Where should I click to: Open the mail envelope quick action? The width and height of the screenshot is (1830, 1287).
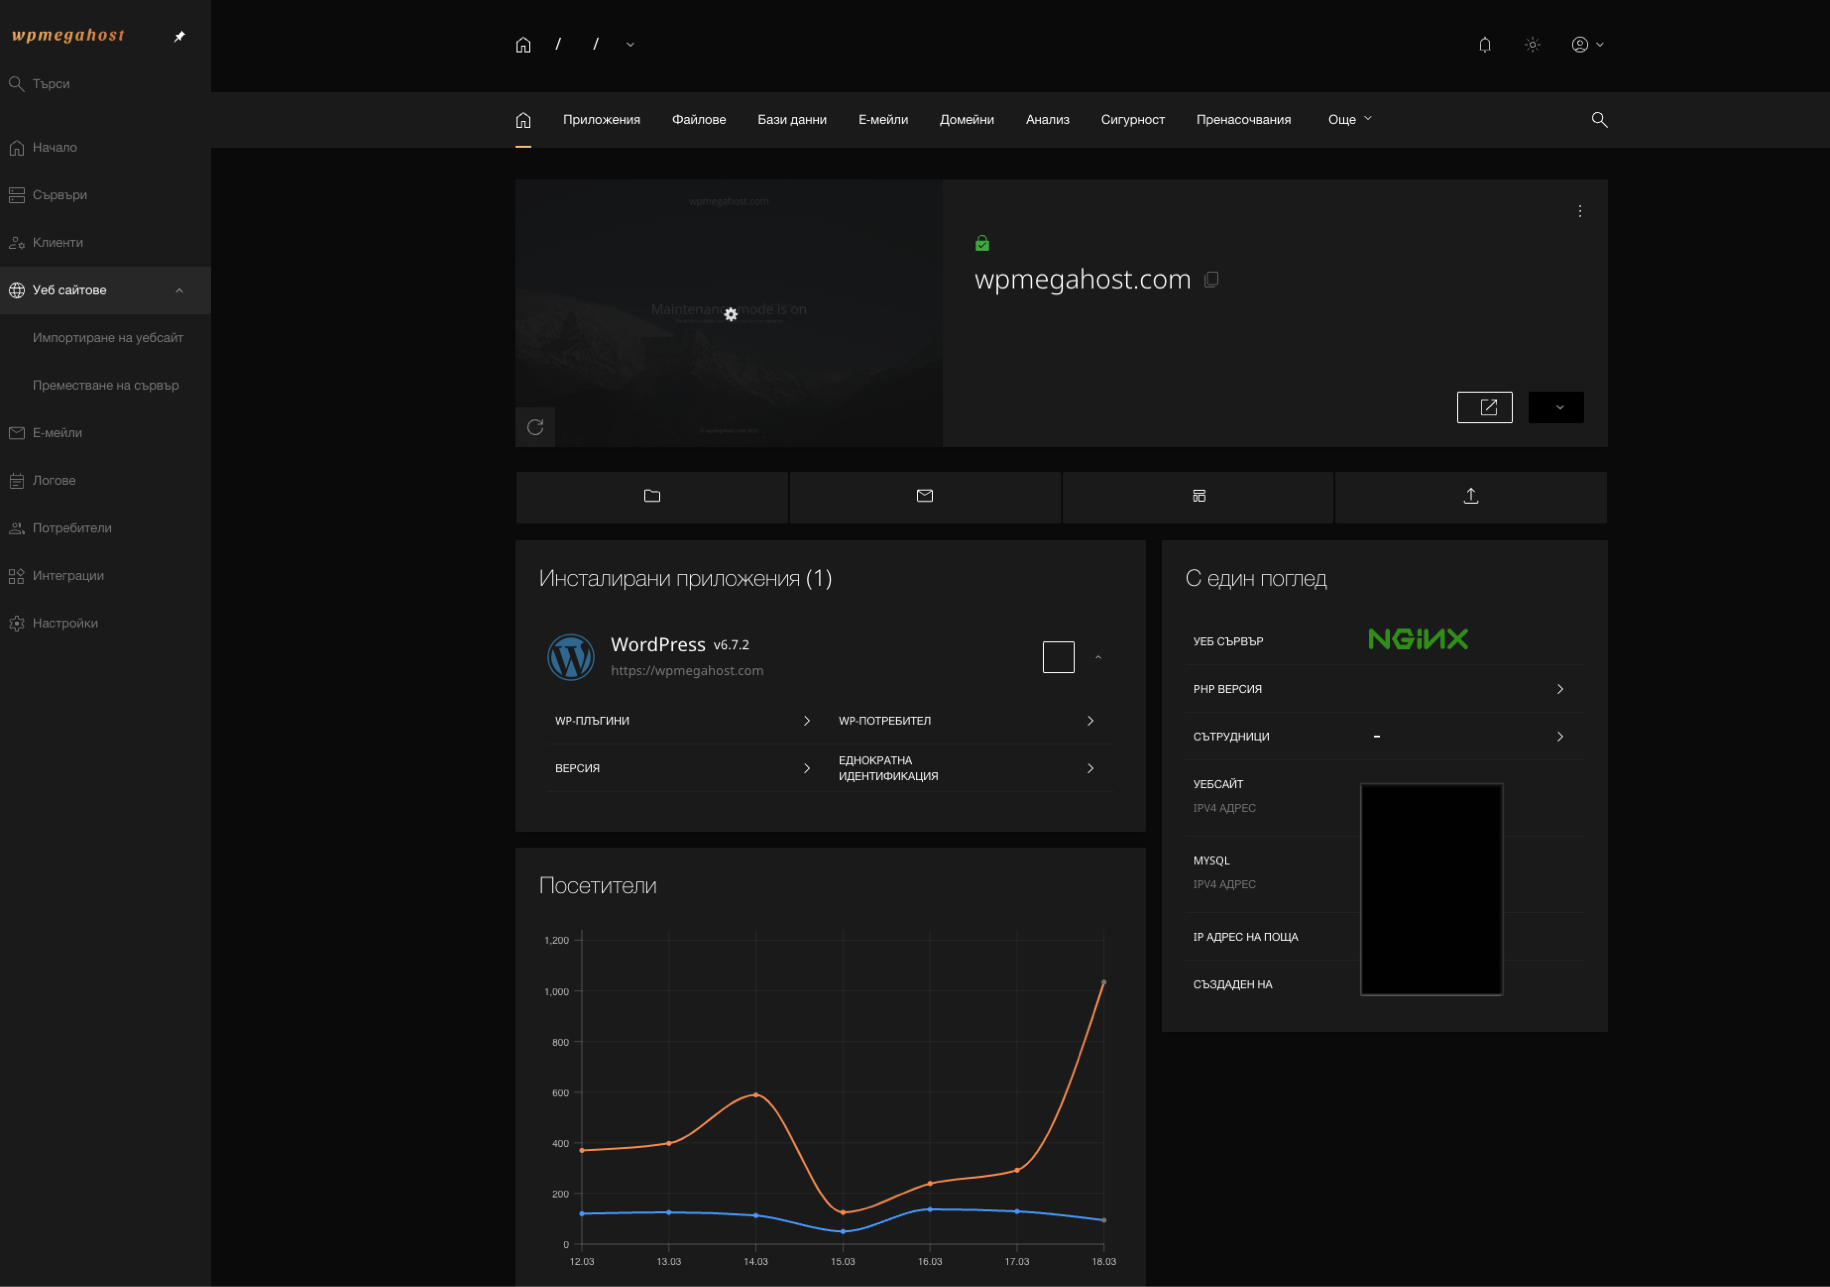925,497
